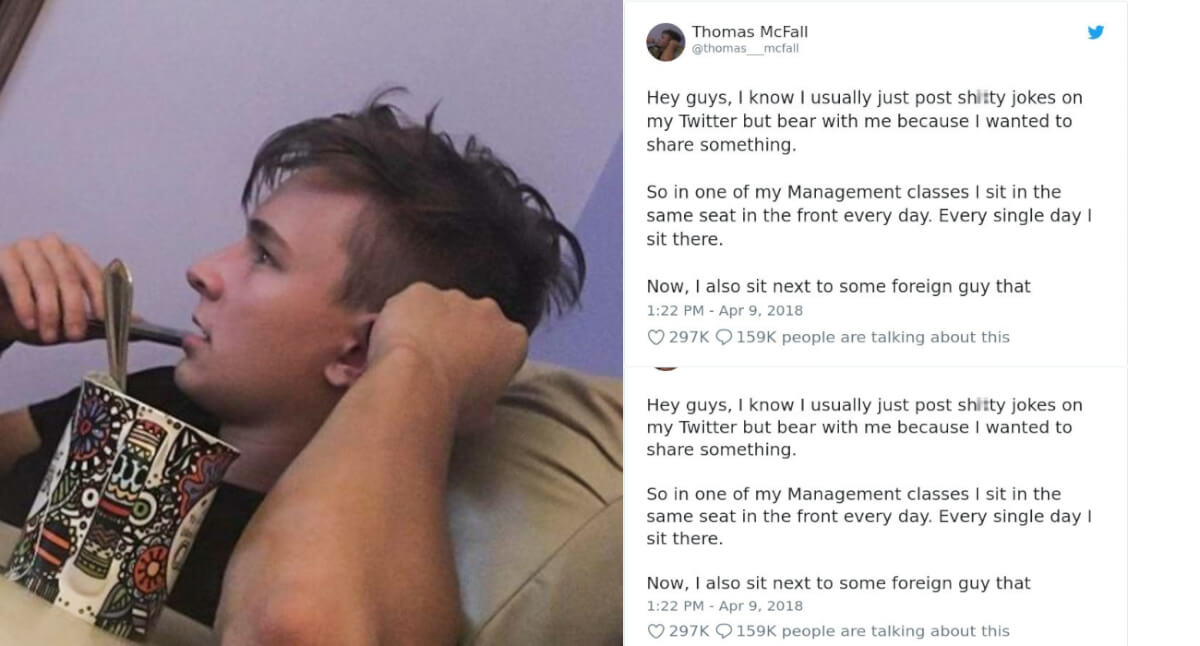Click the top tweet's foreign guy sentence
This screenshot has height=646, width=1200.
pos(838,286)
